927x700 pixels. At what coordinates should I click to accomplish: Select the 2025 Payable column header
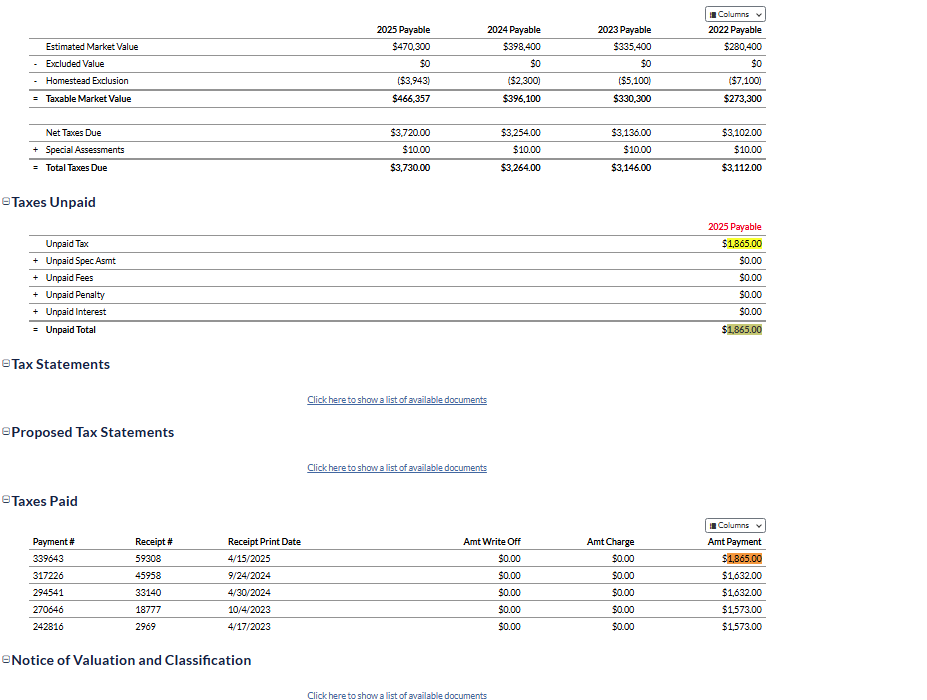click(x=403, y=30)
